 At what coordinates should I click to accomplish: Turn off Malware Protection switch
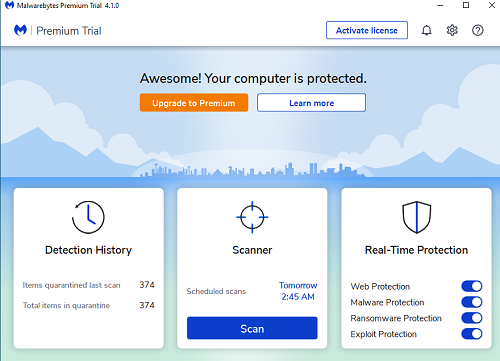pos(472,302)
